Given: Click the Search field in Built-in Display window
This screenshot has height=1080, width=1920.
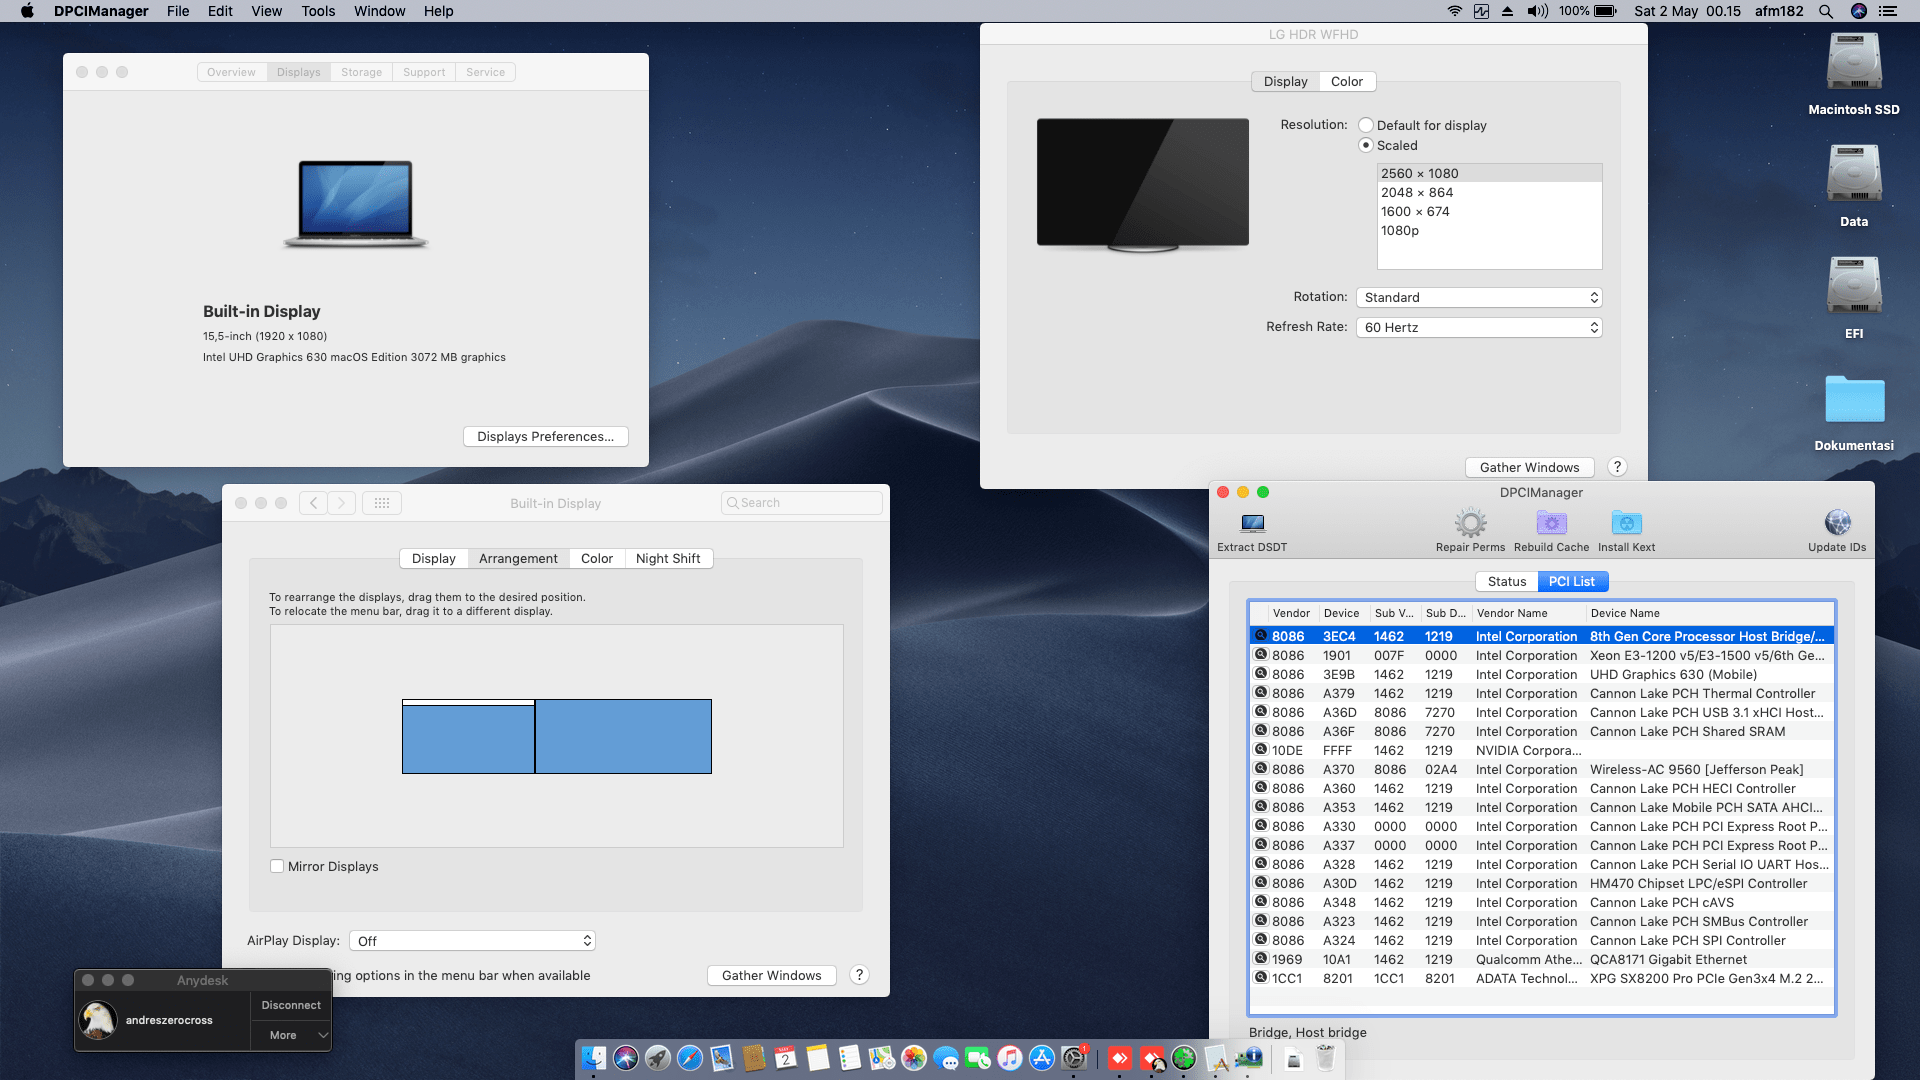Looking at the screenshot, I should [x=801, y=503].
